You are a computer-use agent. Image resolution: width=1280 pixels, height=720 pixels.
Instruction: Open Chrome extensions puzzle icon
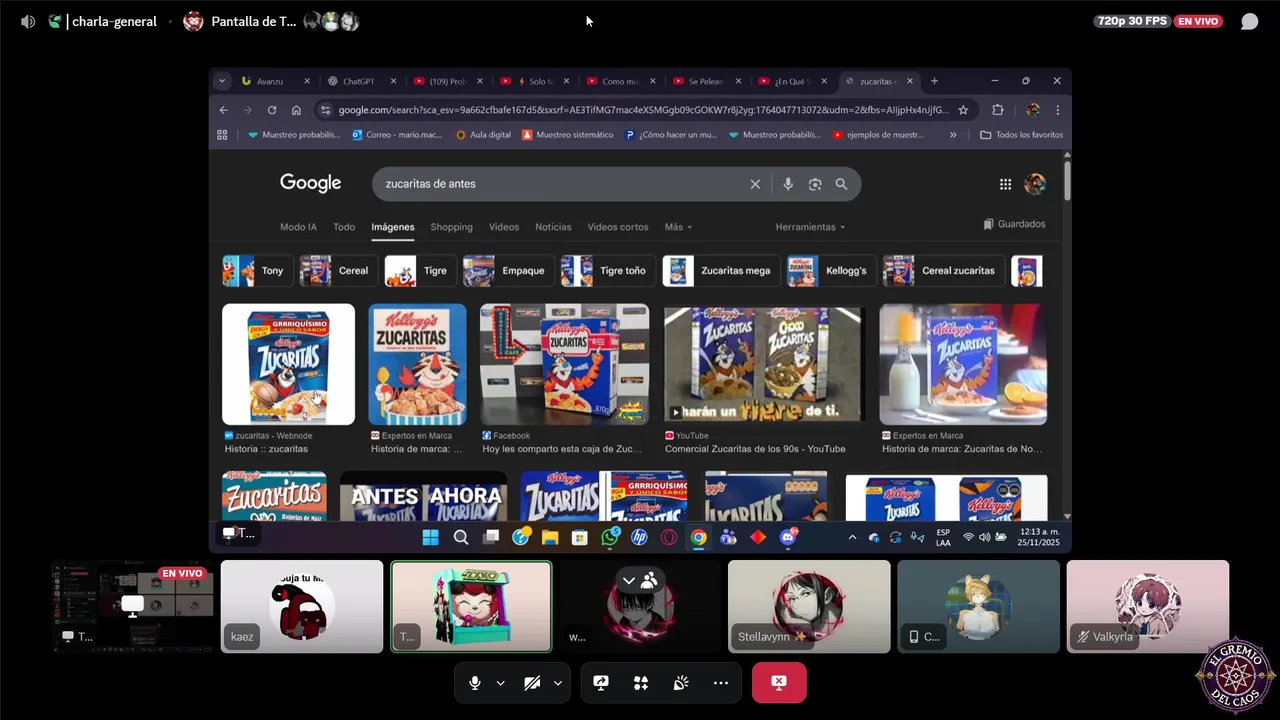click(x=997, y=110)
